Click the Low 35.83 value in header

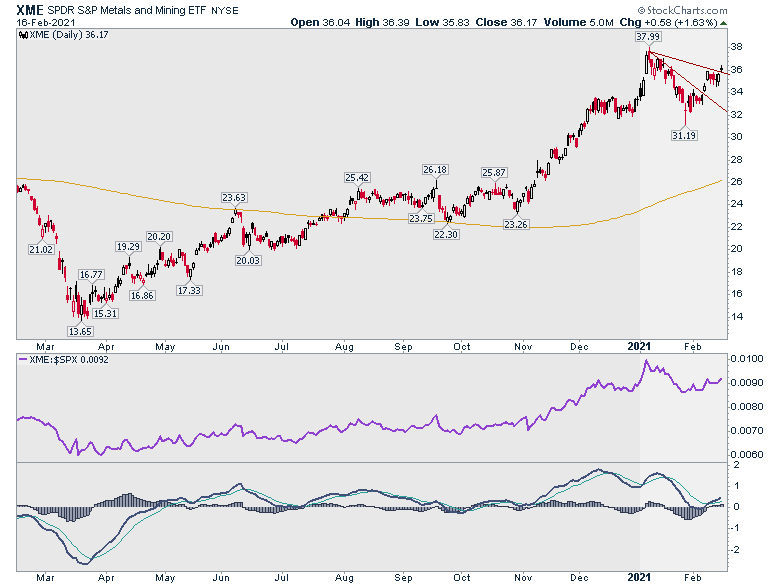coord(442,22)
